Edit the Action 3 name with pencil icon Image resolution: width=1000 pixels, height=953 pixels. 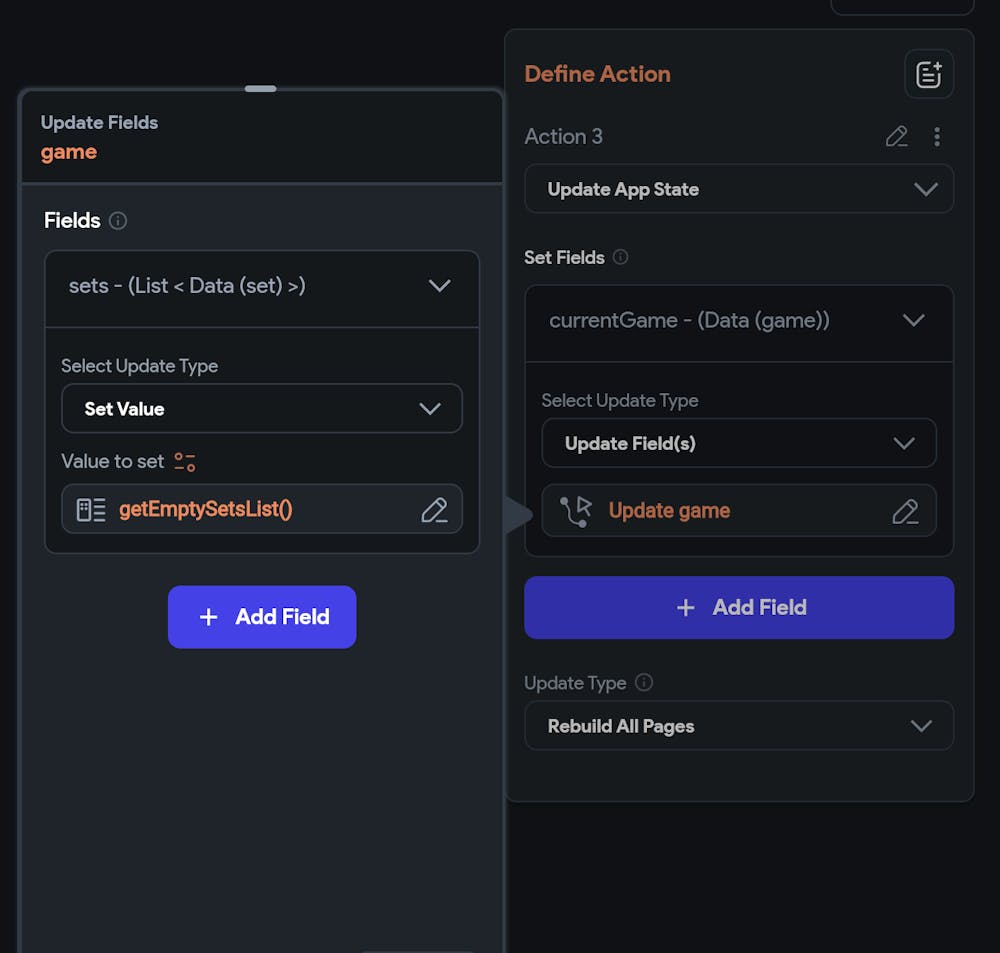tap(897, 137)
